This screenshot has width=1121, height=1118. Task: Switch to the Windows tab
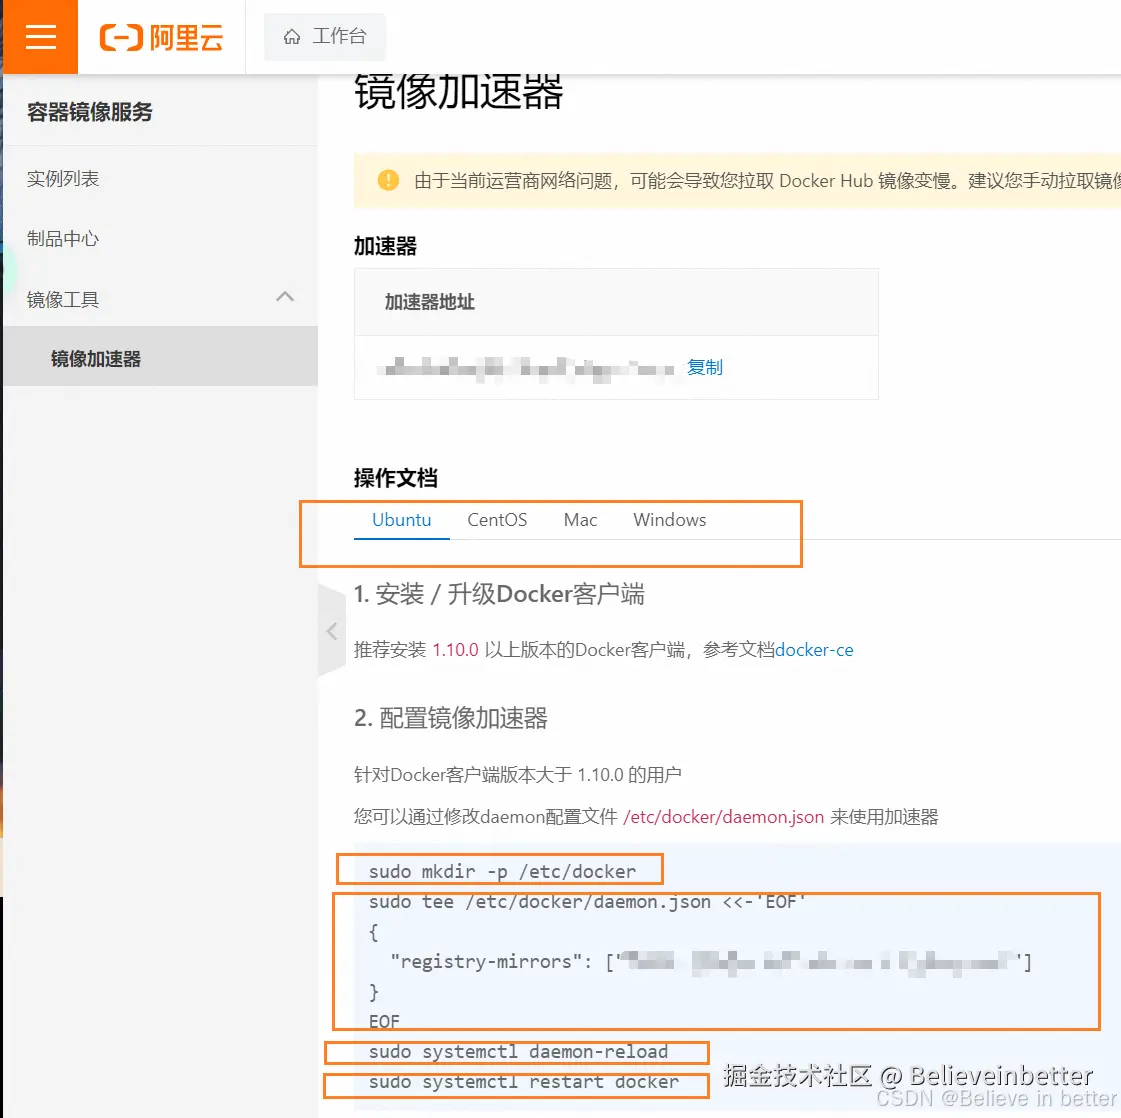click(x=669, y=520)
